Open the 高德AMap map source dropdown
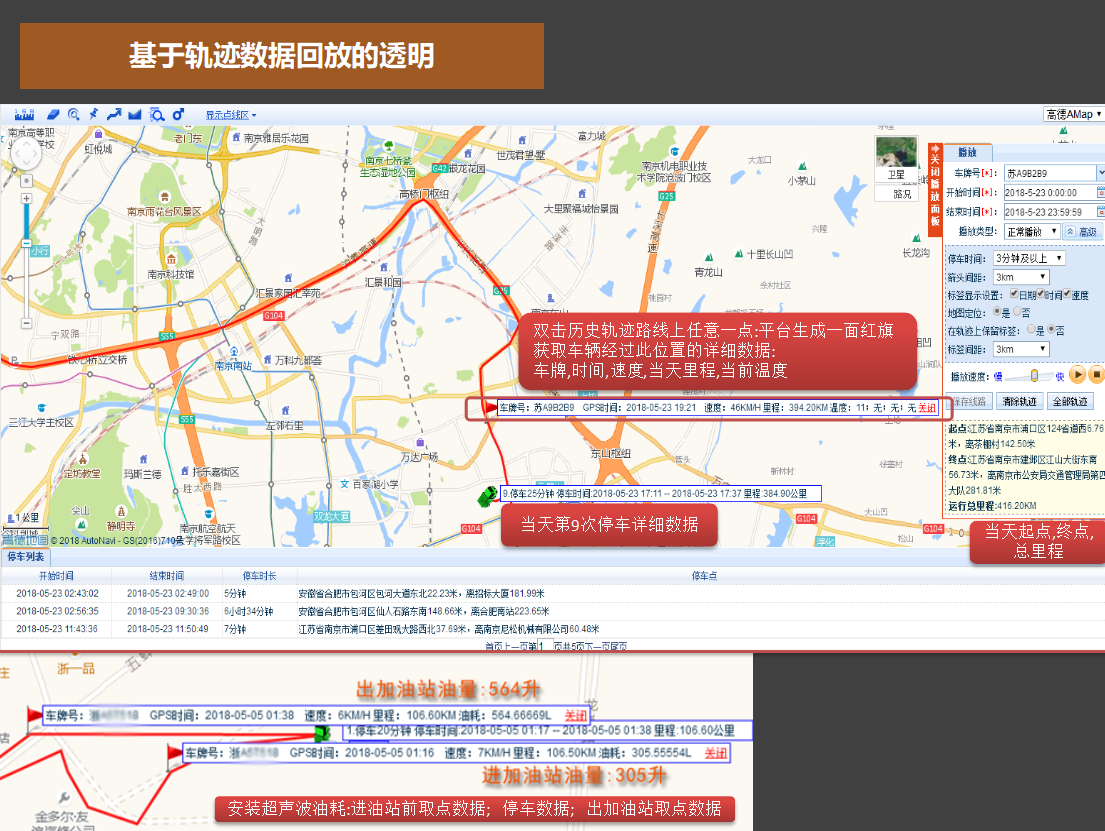 (1073, 115)
